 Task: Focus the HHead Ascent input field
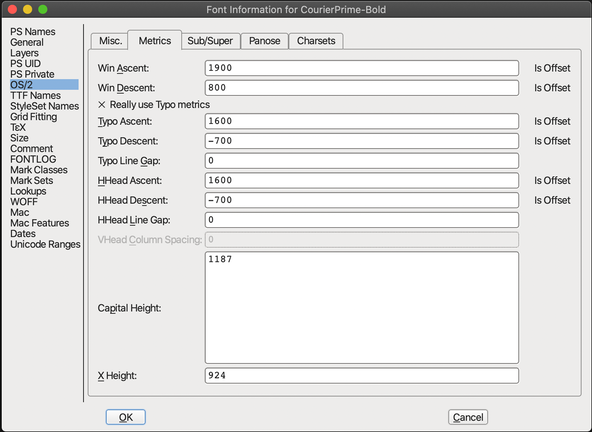(x=362, y=181)
